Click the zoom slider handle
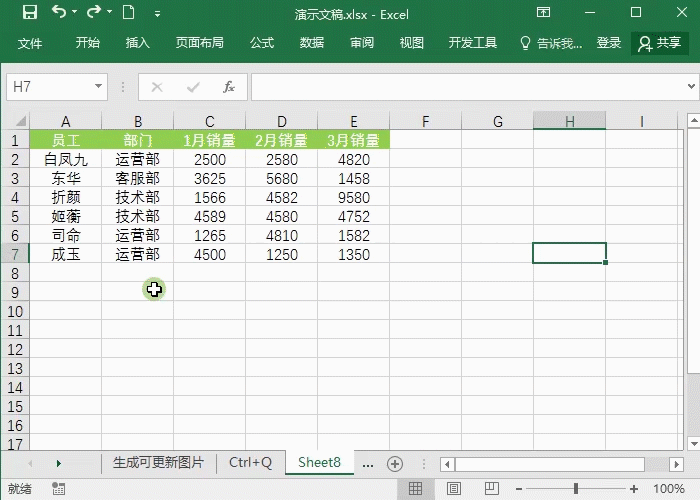The height and width of the screenshot is (500, 700). pyautogui.click(x=576, y=489)
